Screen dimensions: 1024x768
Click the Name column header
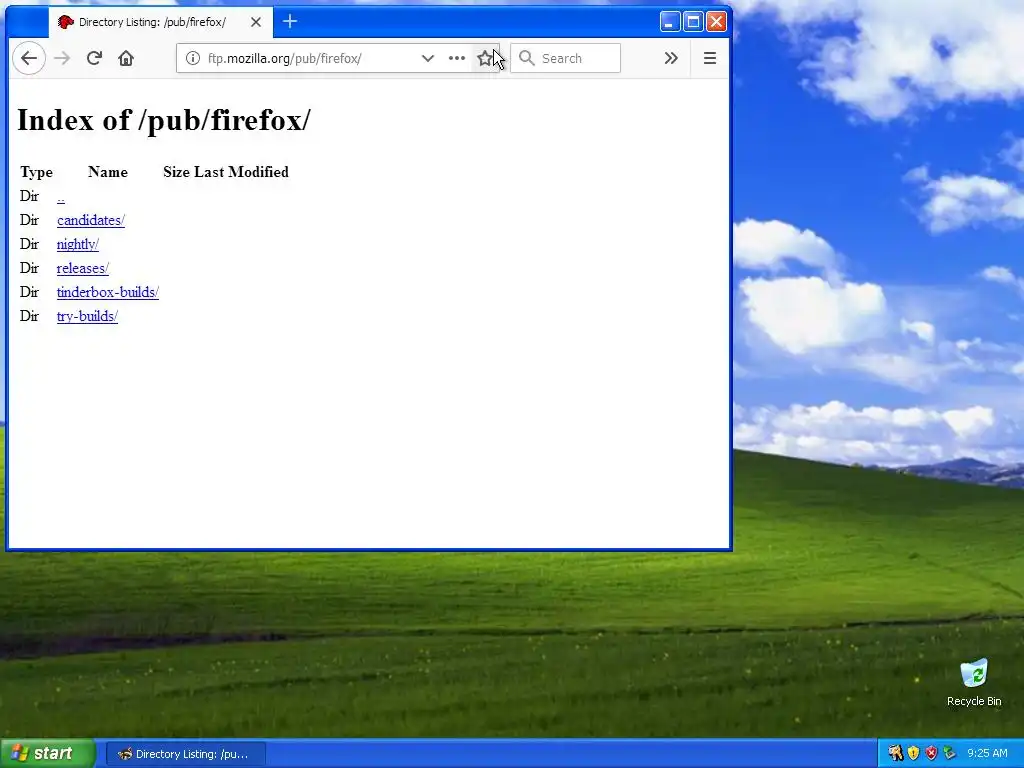(108, 172)
